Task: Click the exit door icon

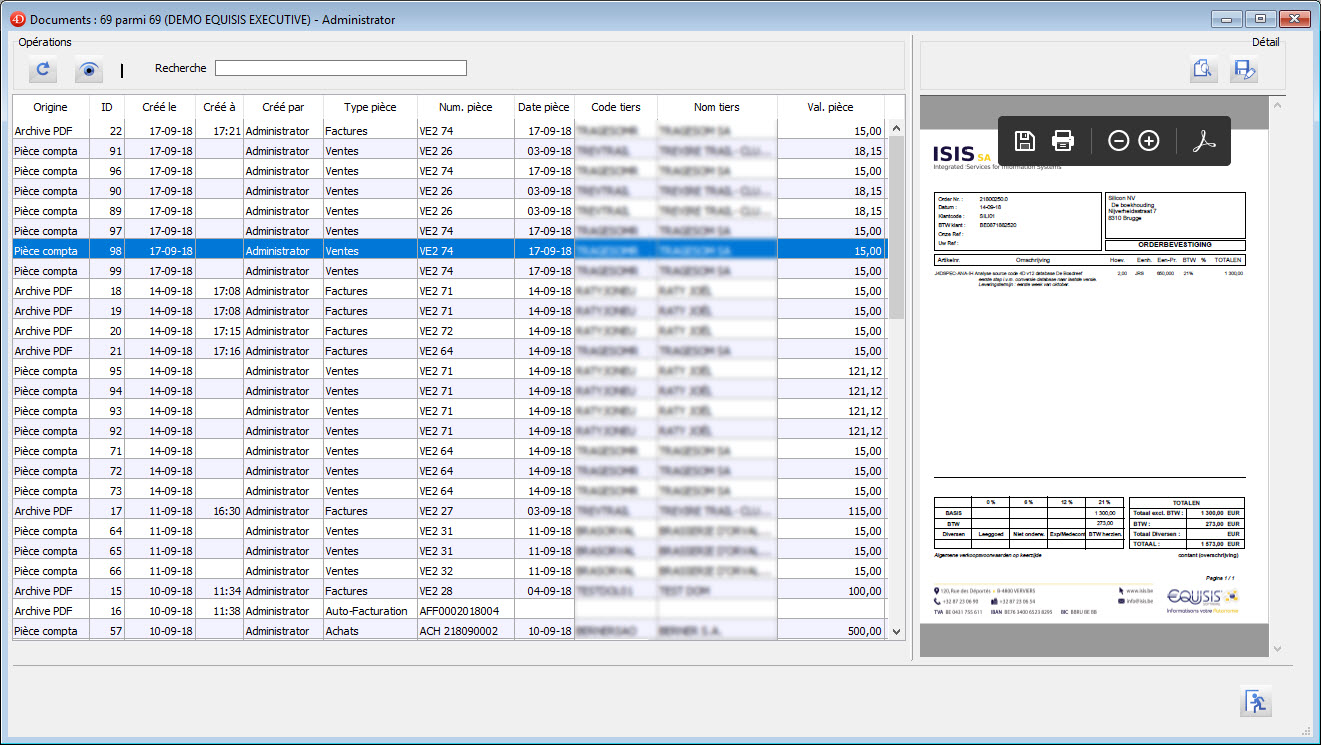Action: tap(1255, 702)
